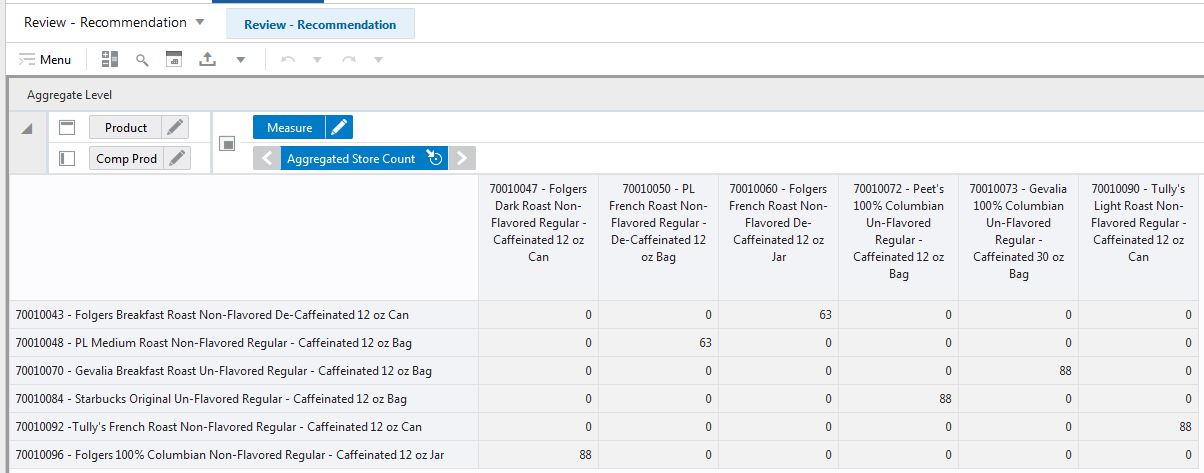Click the undo arrow icon

[x=288, y=60]
